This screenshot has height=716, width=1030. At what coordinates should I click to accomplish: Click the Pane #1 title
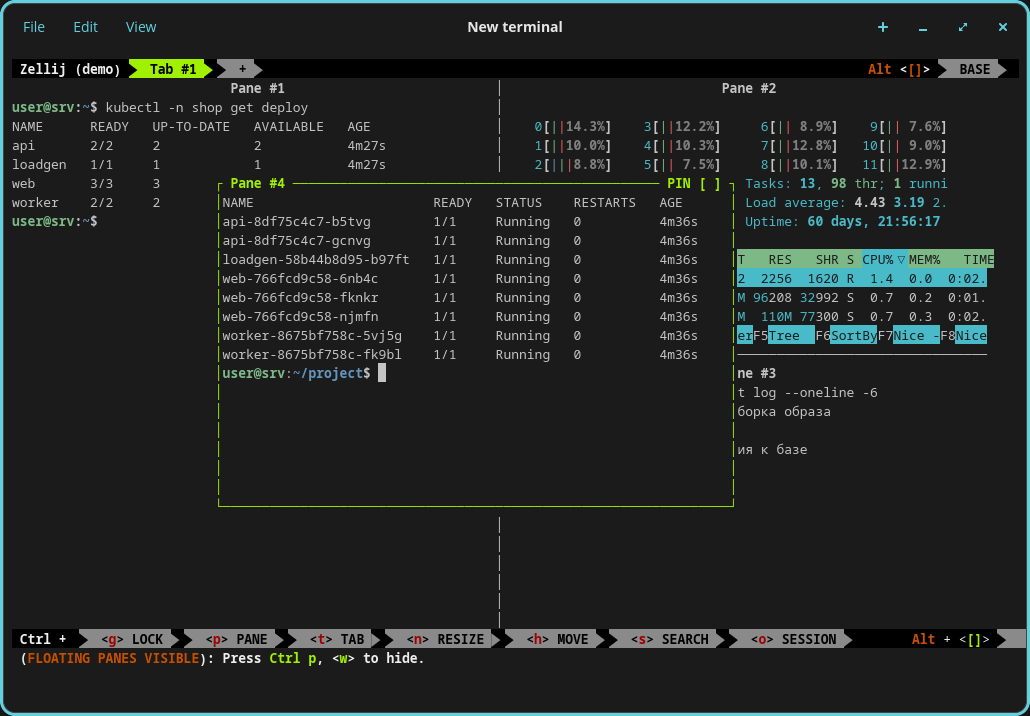(258, 88)
